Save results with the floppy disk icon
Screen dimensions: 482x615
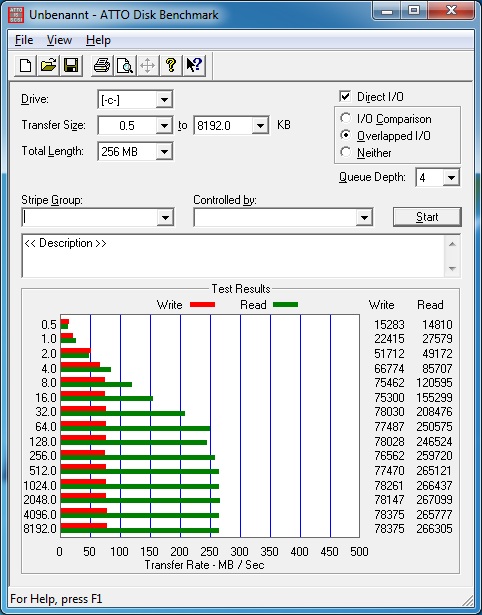(x=71, y=65)
